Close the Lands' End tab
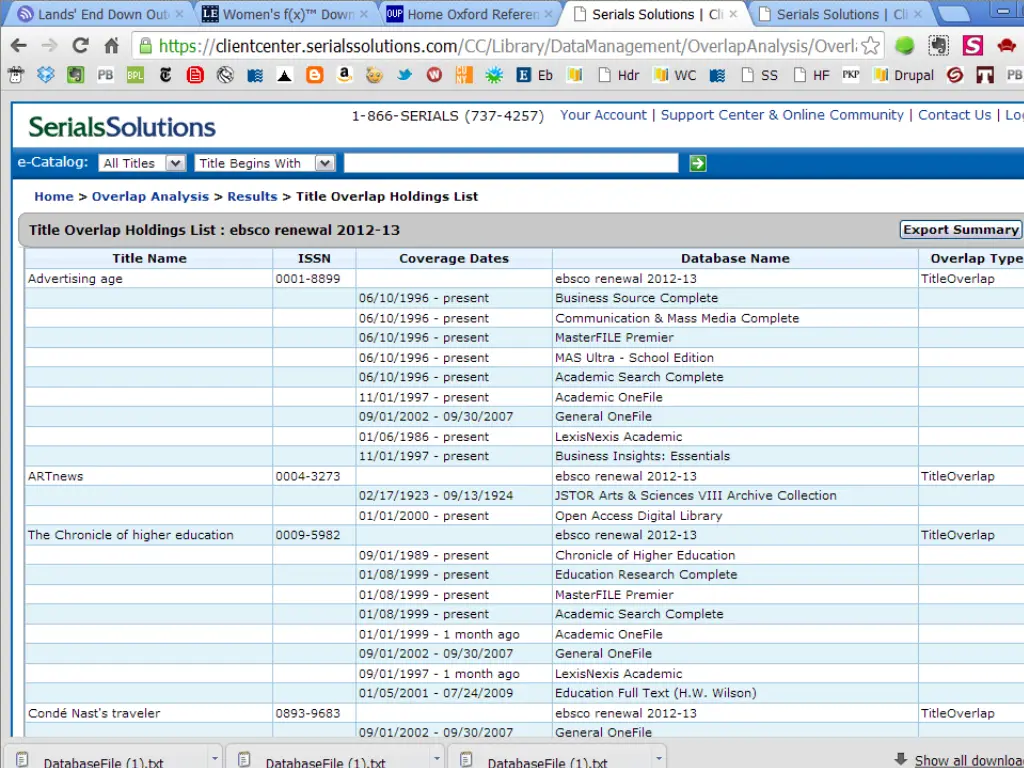The width and height of the screenshot is (1024, 768). click(x=180, y=14)
